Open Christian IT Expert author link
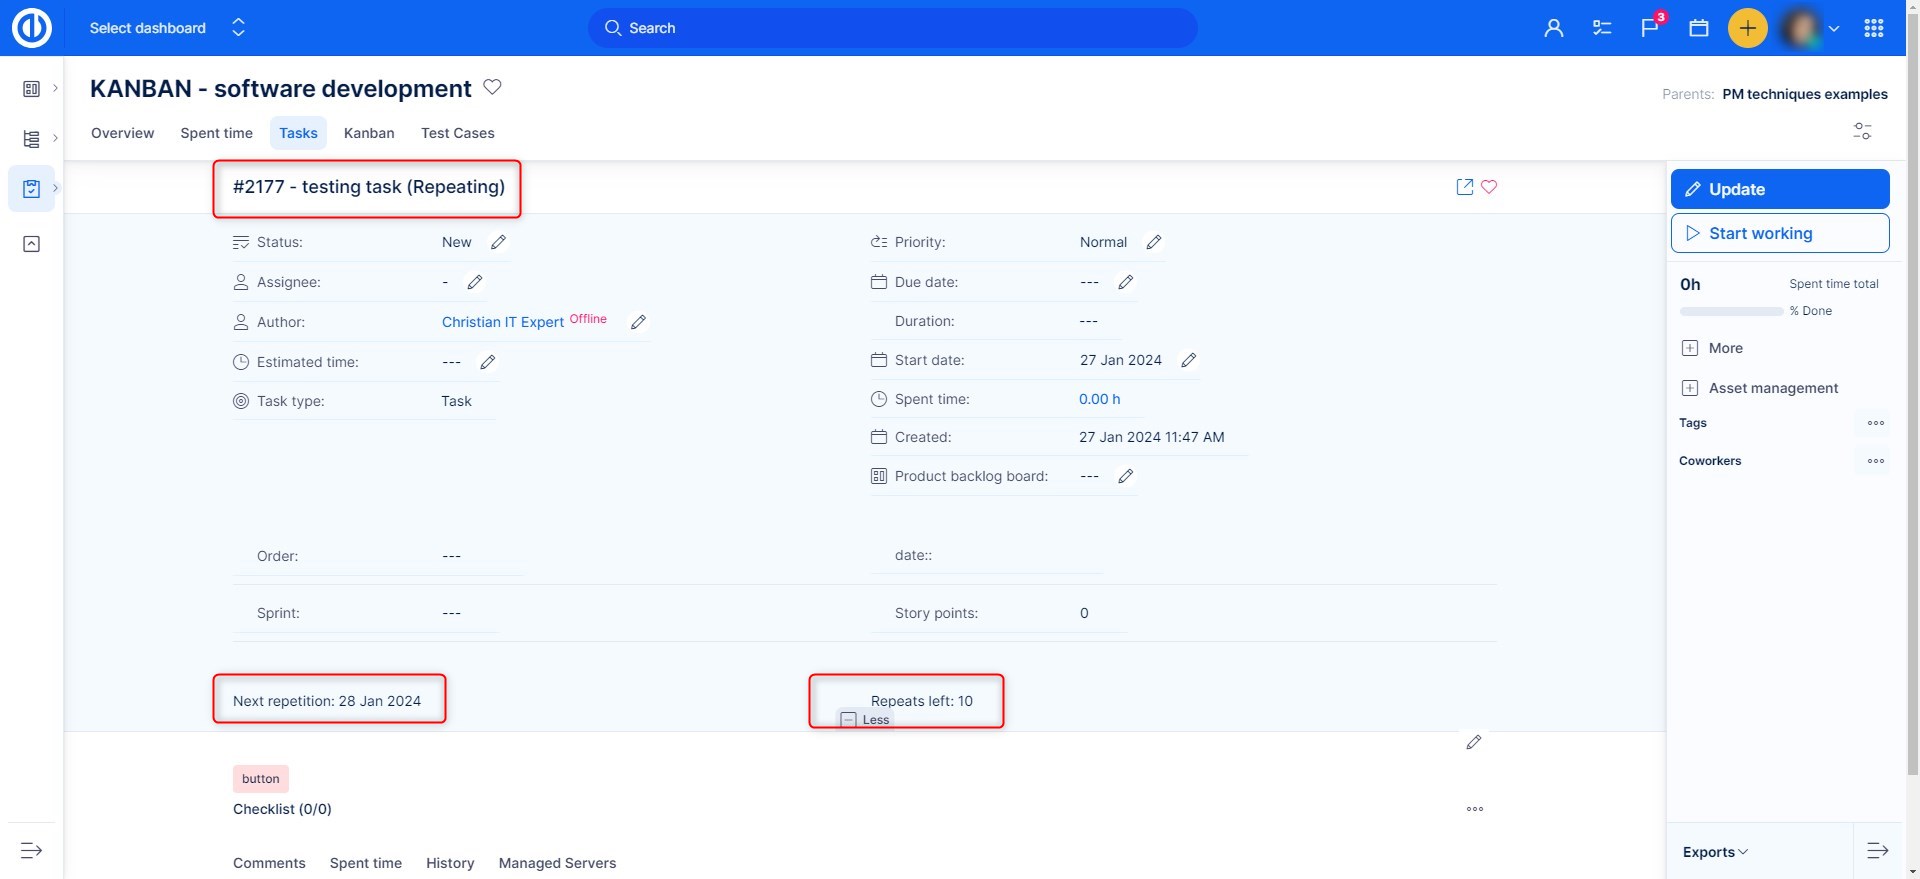 click(503, 322)
